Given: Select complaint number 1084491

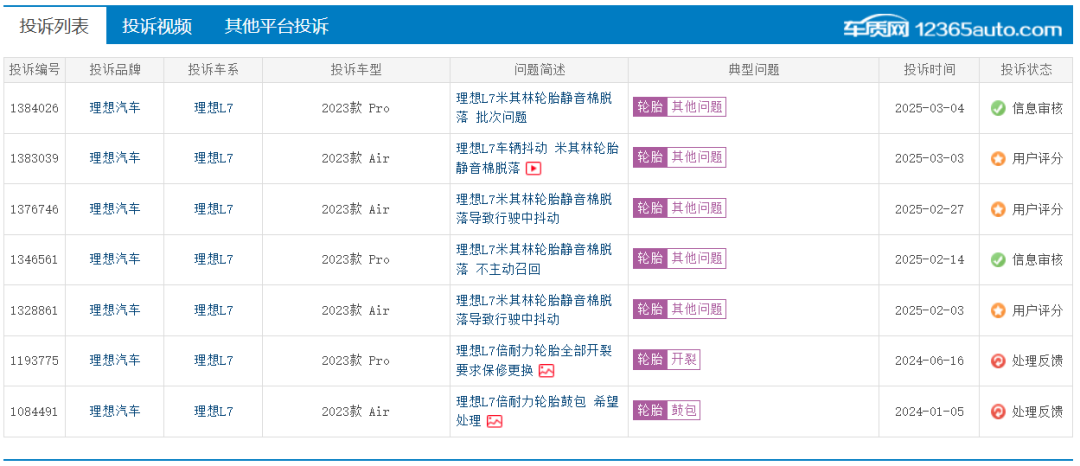Looking at the screenshot, I should point(34,412).
